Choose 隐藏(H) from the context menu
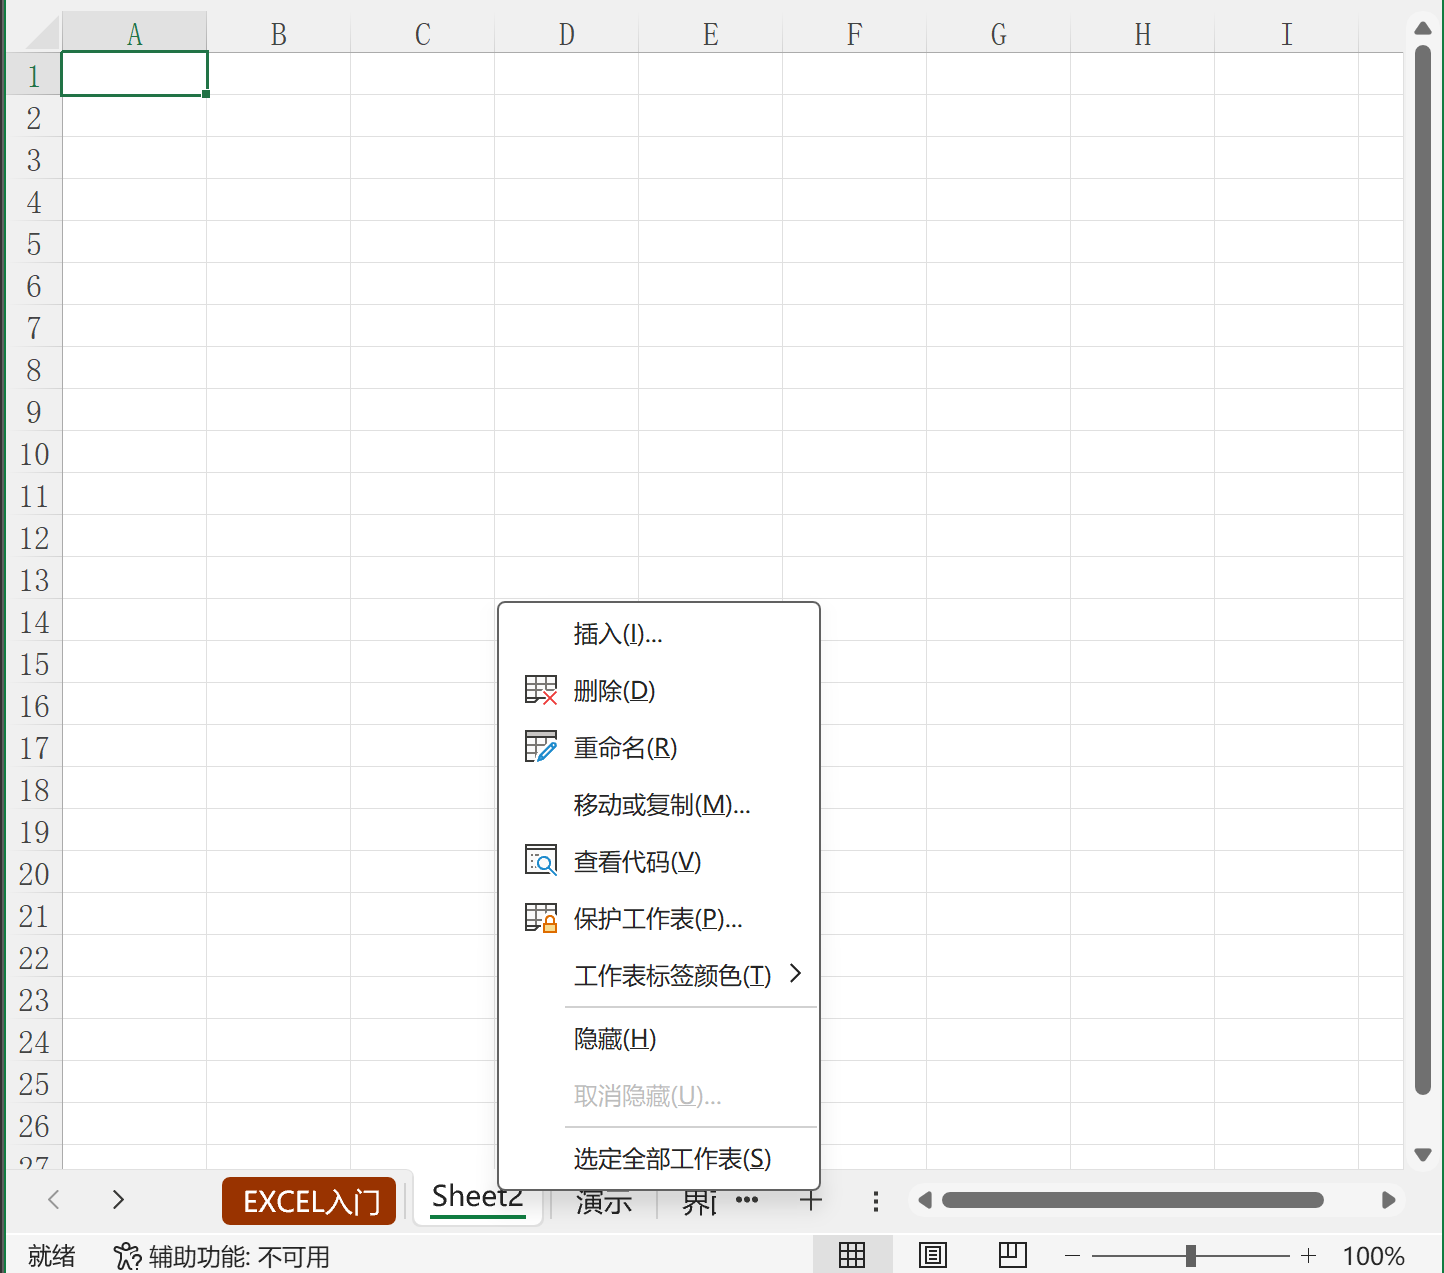The width and height of the screenshot is (1444, 1273). pos(613,1038)
